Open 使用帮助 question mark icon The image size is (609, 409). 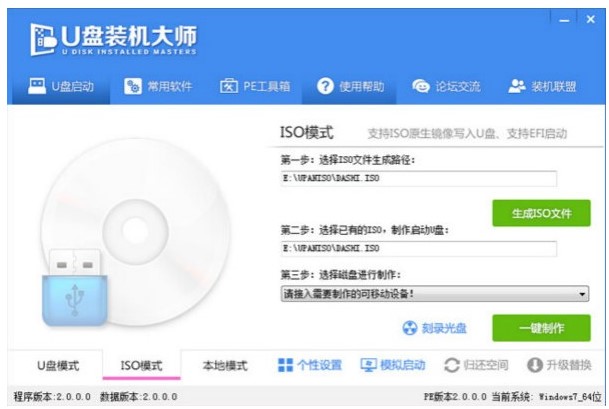click(x=325, y=86)
